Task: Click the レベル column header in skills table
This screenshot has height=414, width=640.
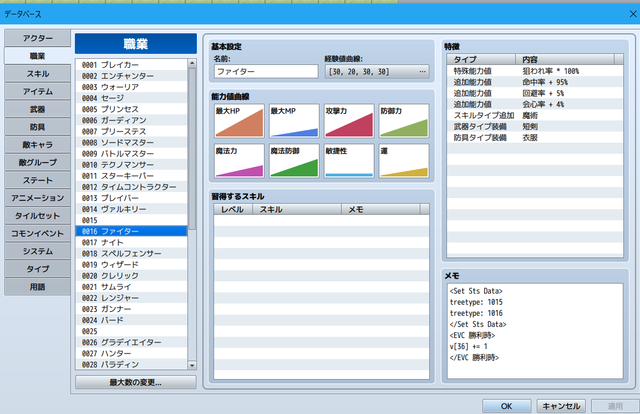Action: coord(233,209)
